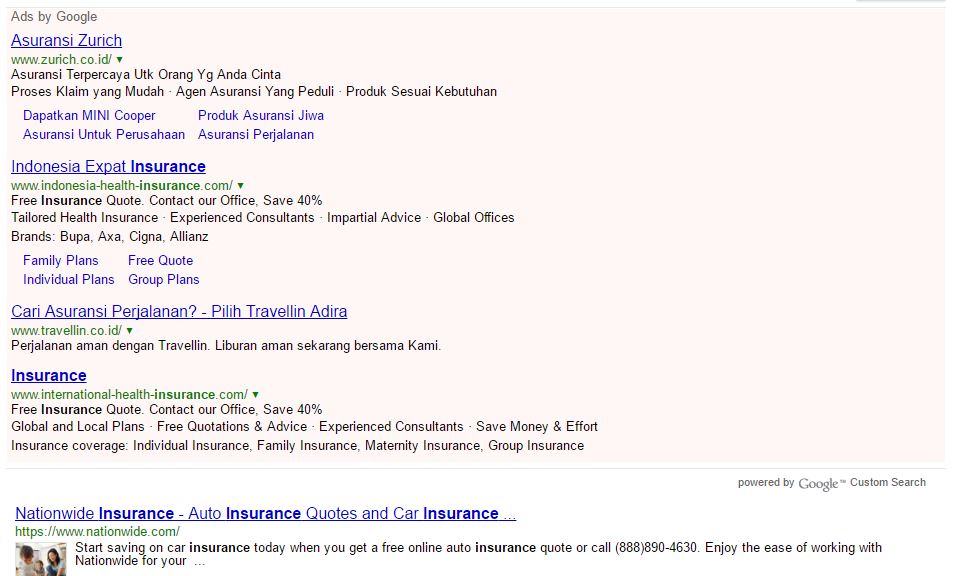Image resolution: width=966 pixels, height=576 pixels.
Task: Click text Global and Local Plans line
Action: 304,427
